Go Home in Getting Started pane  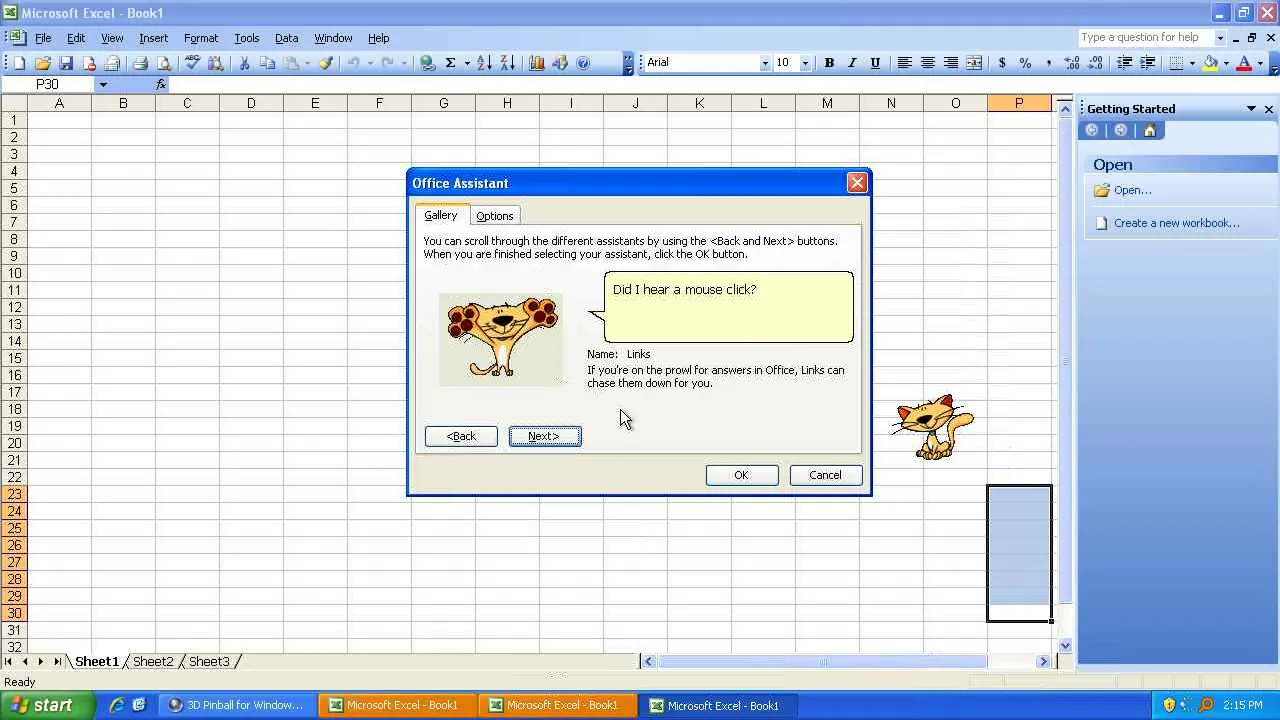1150,131
